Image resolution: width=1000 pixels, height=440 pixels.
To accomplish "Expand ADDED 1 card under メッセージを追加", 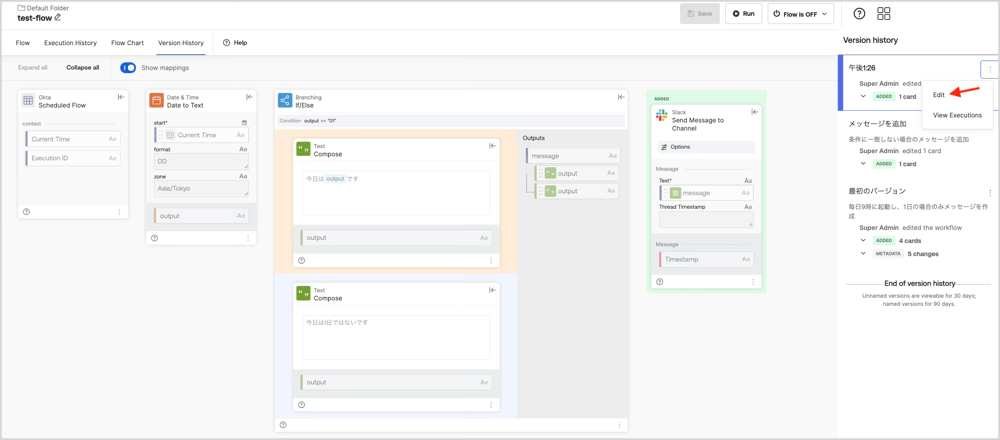I will pos(863,164).
